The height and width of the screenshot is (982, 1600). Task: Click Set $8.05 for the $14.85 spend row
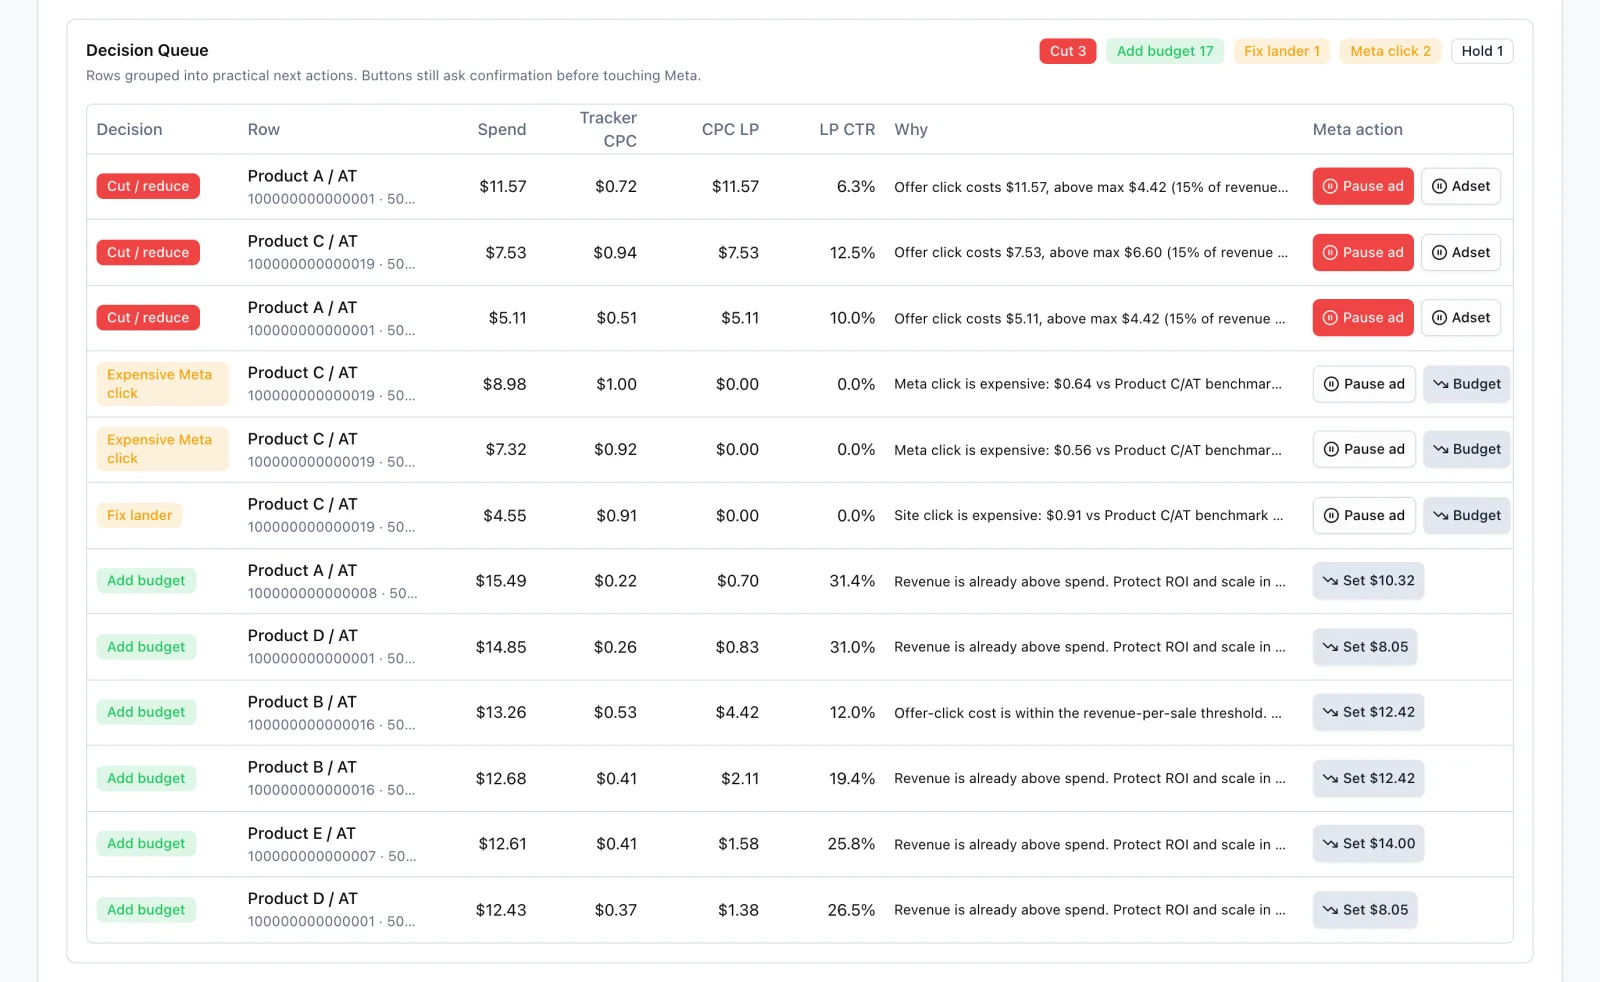pyautogui.click(x=1365, y=647)
